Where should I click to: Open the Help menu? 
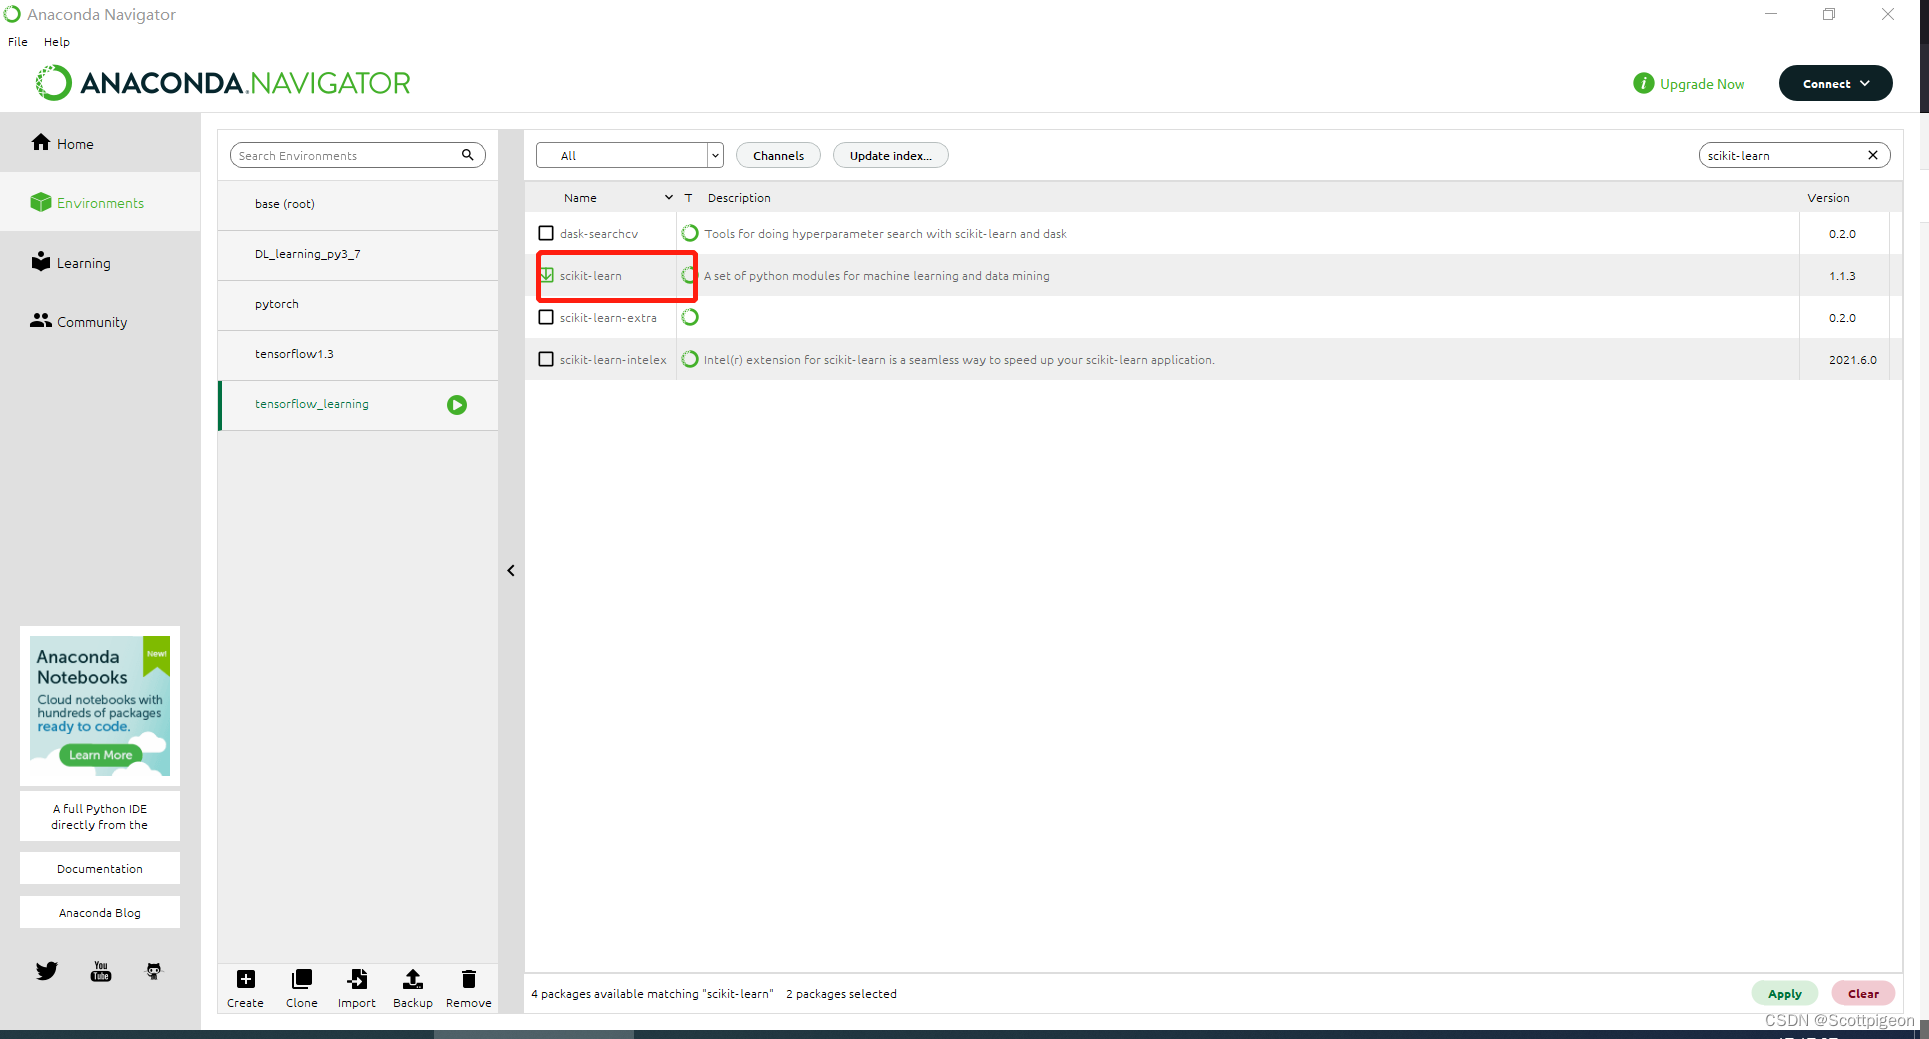57,42
